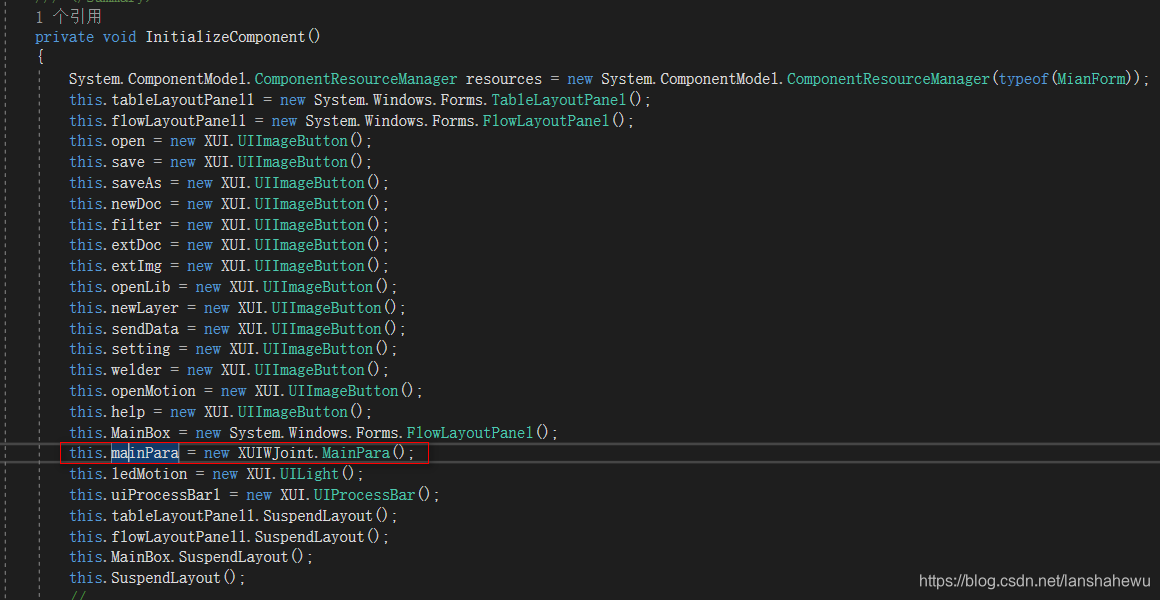
Task: Click the "setting" field identifier
Action: pos(141,348)
